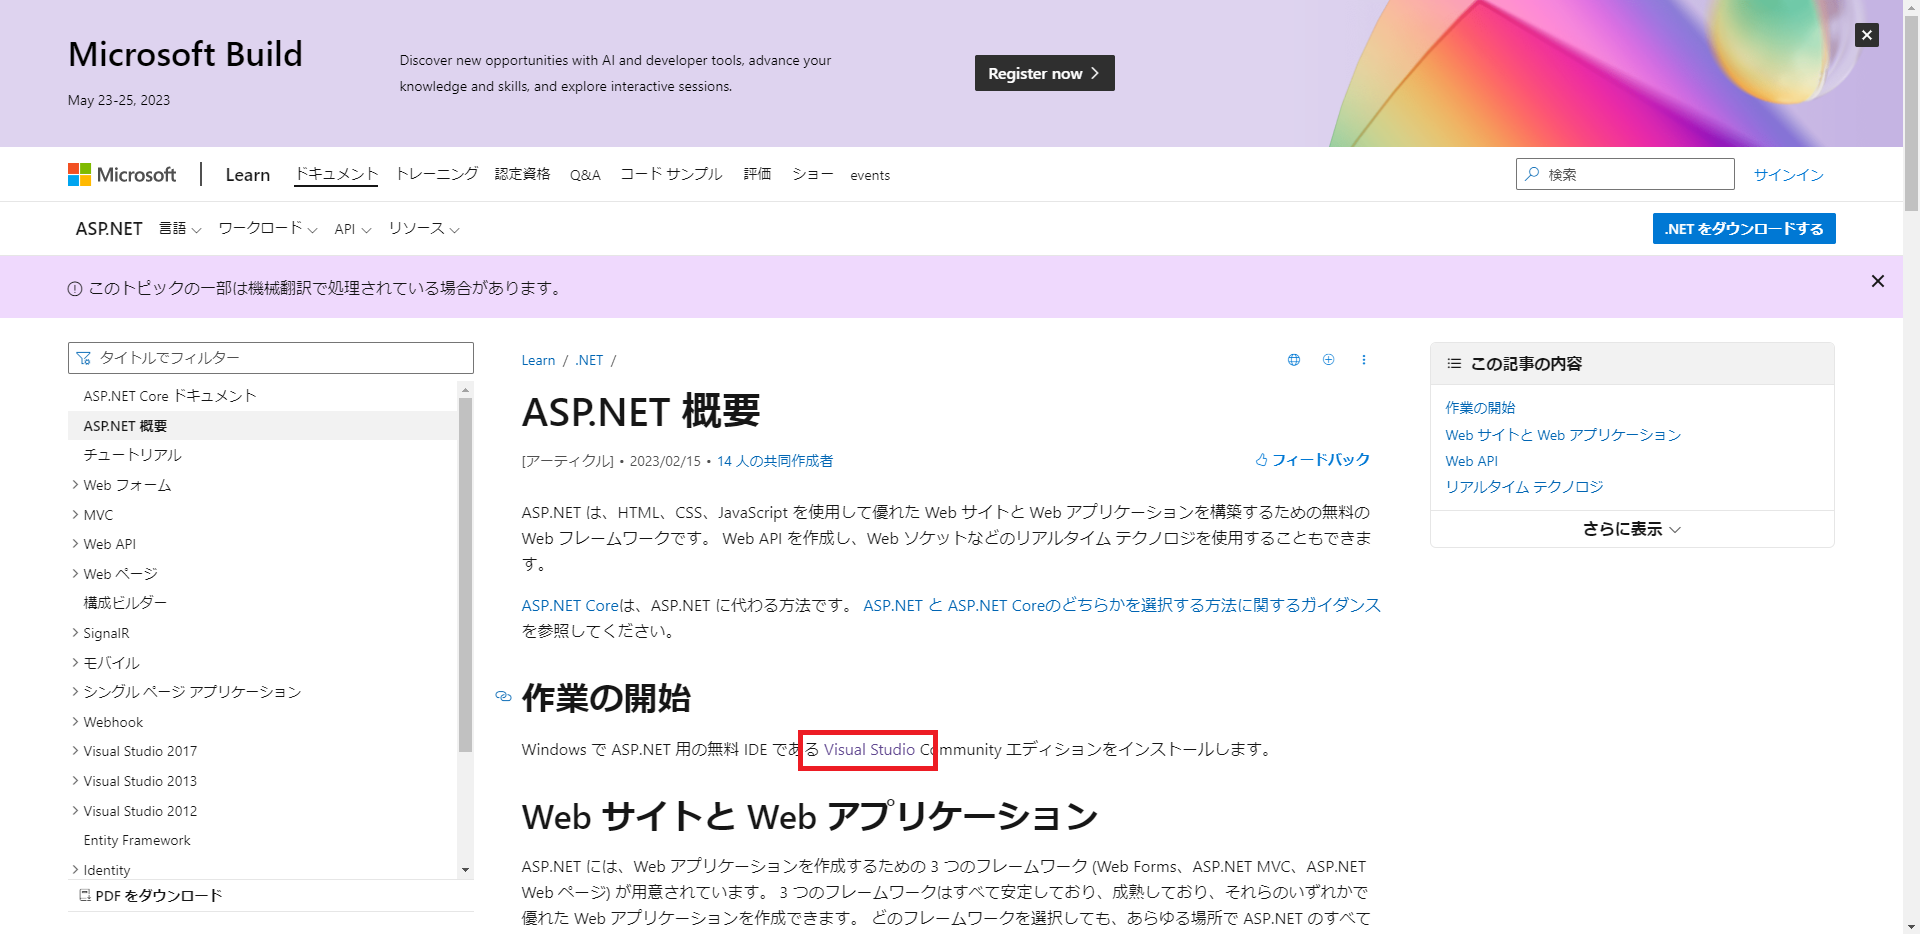The height and width of the screenshot is (934, 1920).
Task: Expand the 言語 dropdown
Action: click(180, 229)
